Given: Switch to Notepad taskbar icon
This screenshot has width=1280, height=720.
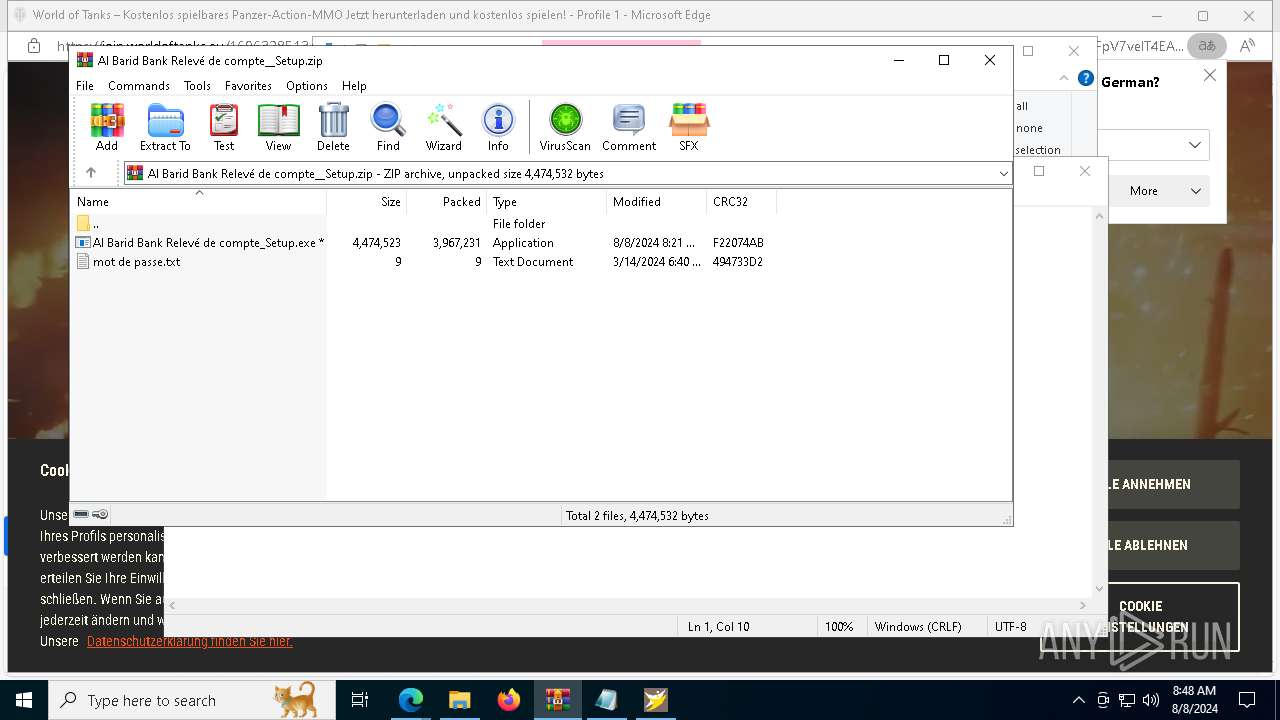Looking at the screenshot, I should coord(607,700).
